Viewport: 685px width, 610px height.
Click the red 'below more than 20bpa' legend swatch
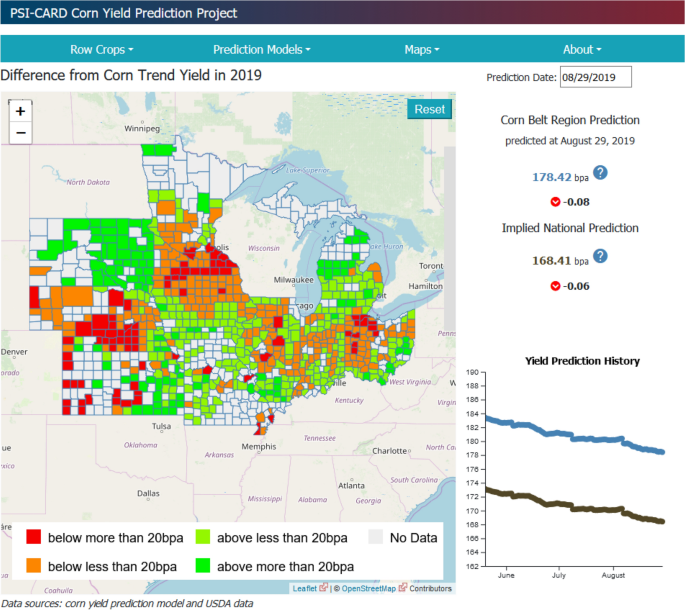[x=34, y=539]
